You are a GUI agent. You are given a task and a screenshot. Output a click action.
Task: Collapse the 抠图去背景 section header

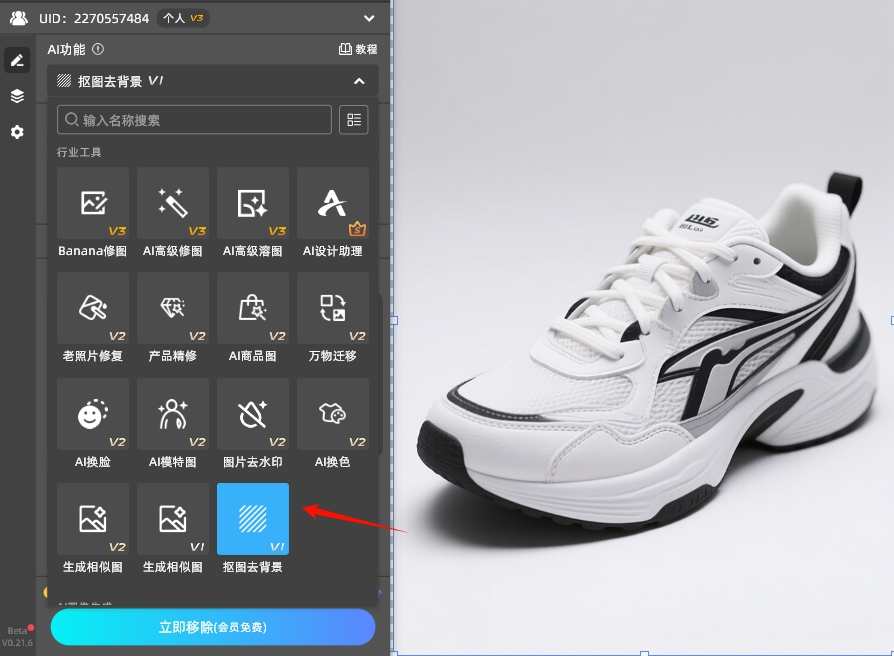point(359,81)
